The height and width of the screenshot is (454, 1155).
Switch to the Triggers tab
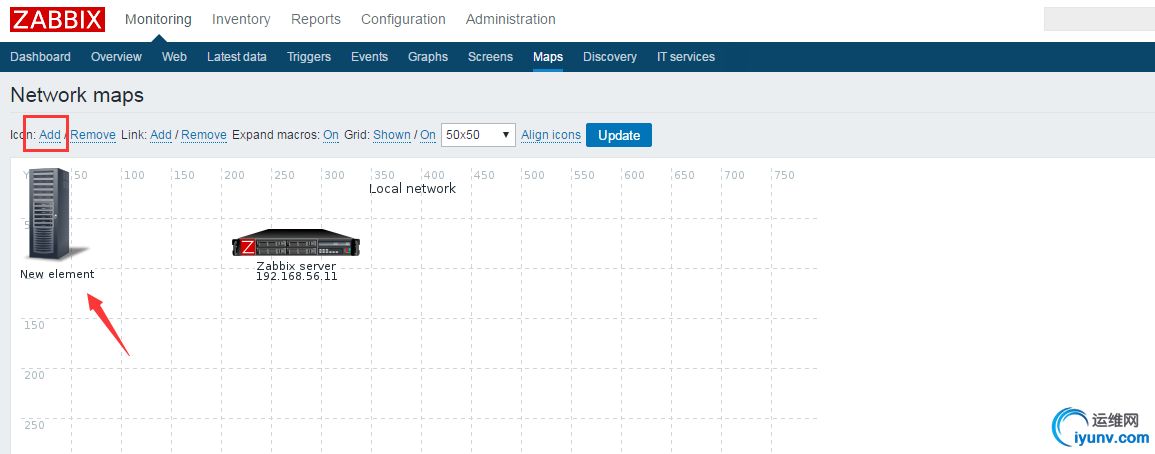pyautogui.click(x=309, y=57)
